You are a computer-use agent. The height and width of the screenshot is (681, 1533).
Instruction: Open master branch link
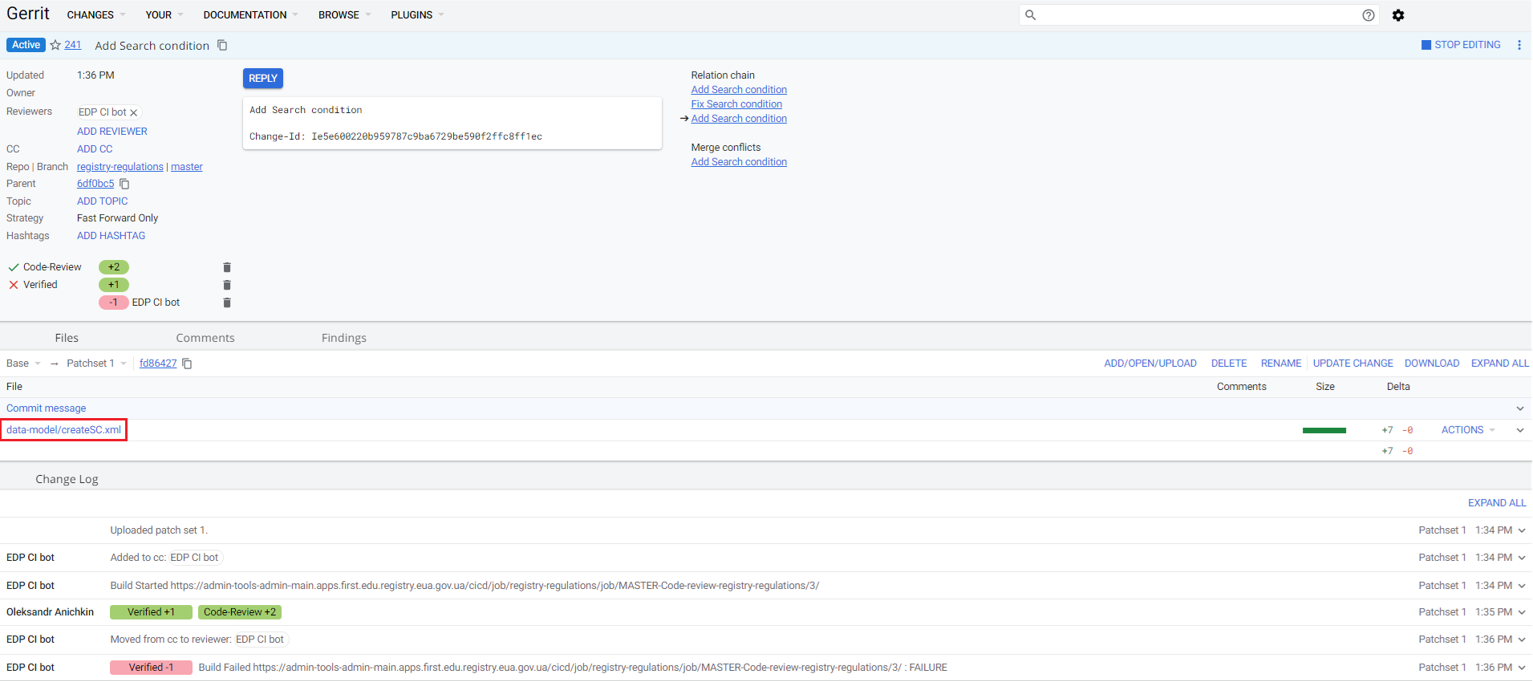[187, 167]
